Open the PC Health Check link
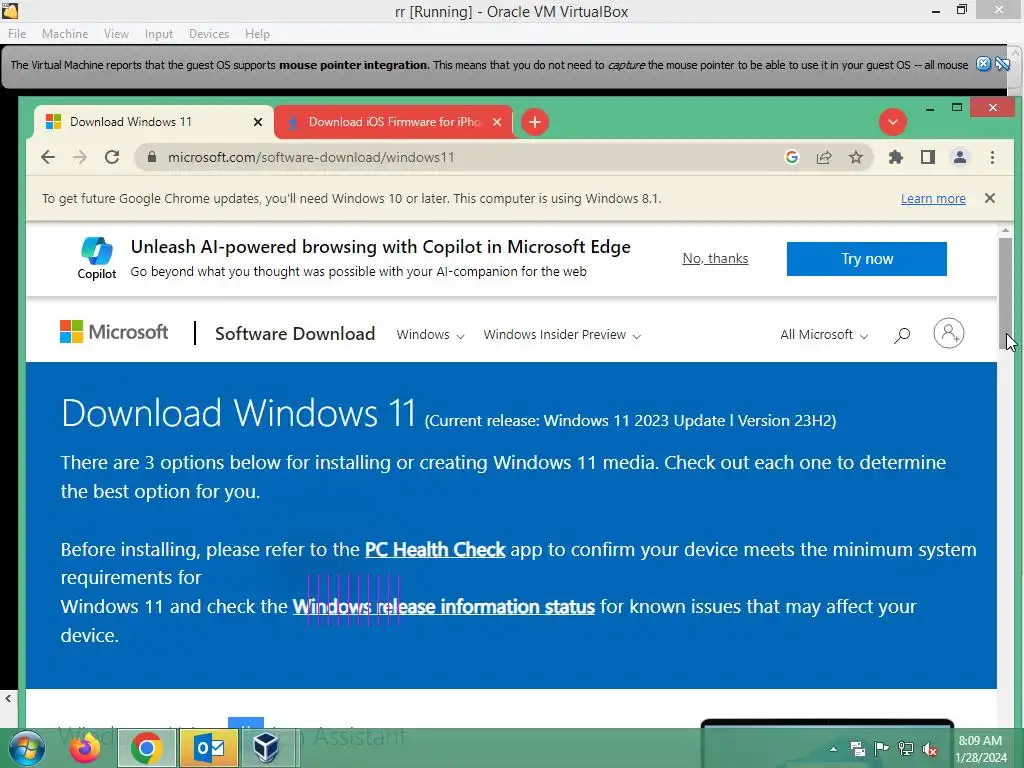Image resolution: width=1024 pixels, height=768 pixels. (x=435, y=550)
